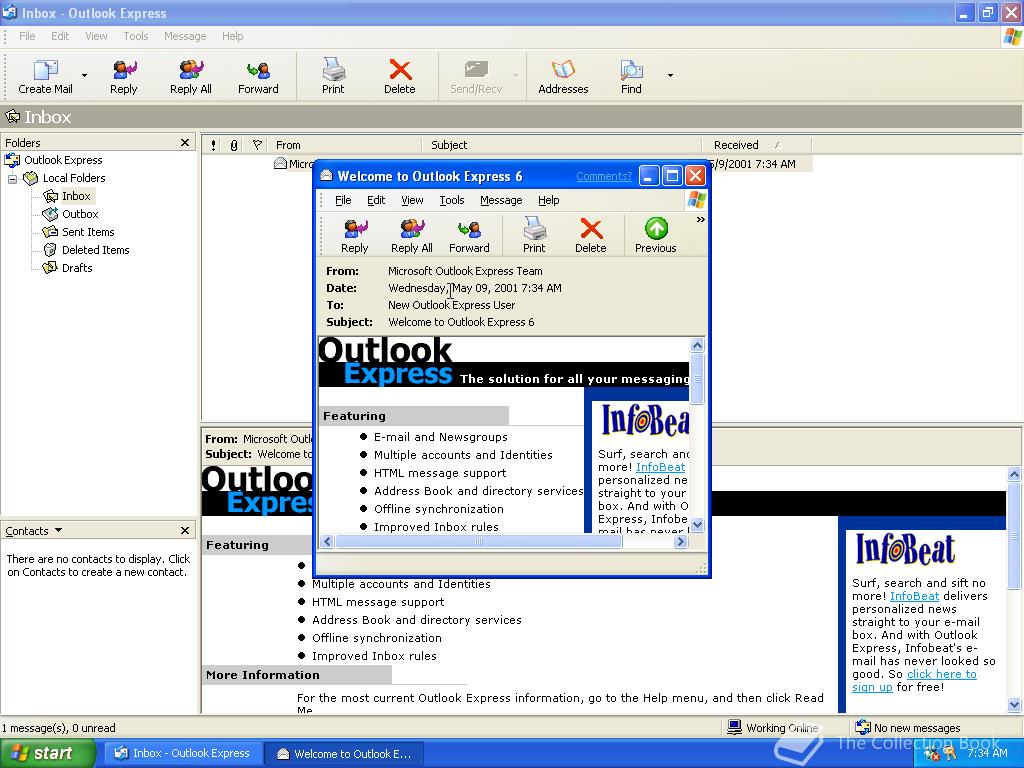
Task: Select the Sent Items folder
Action: pos(88,232)
